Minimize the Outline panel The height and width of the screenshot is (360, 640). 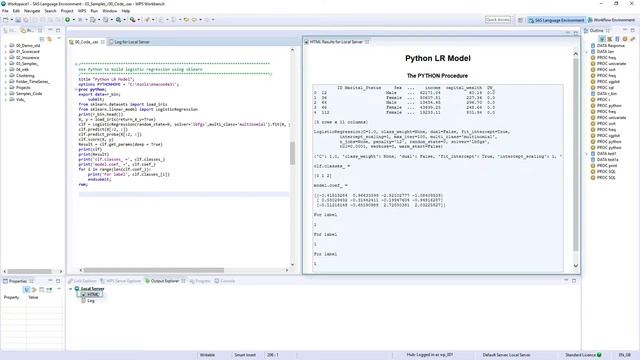coord(624,29)
